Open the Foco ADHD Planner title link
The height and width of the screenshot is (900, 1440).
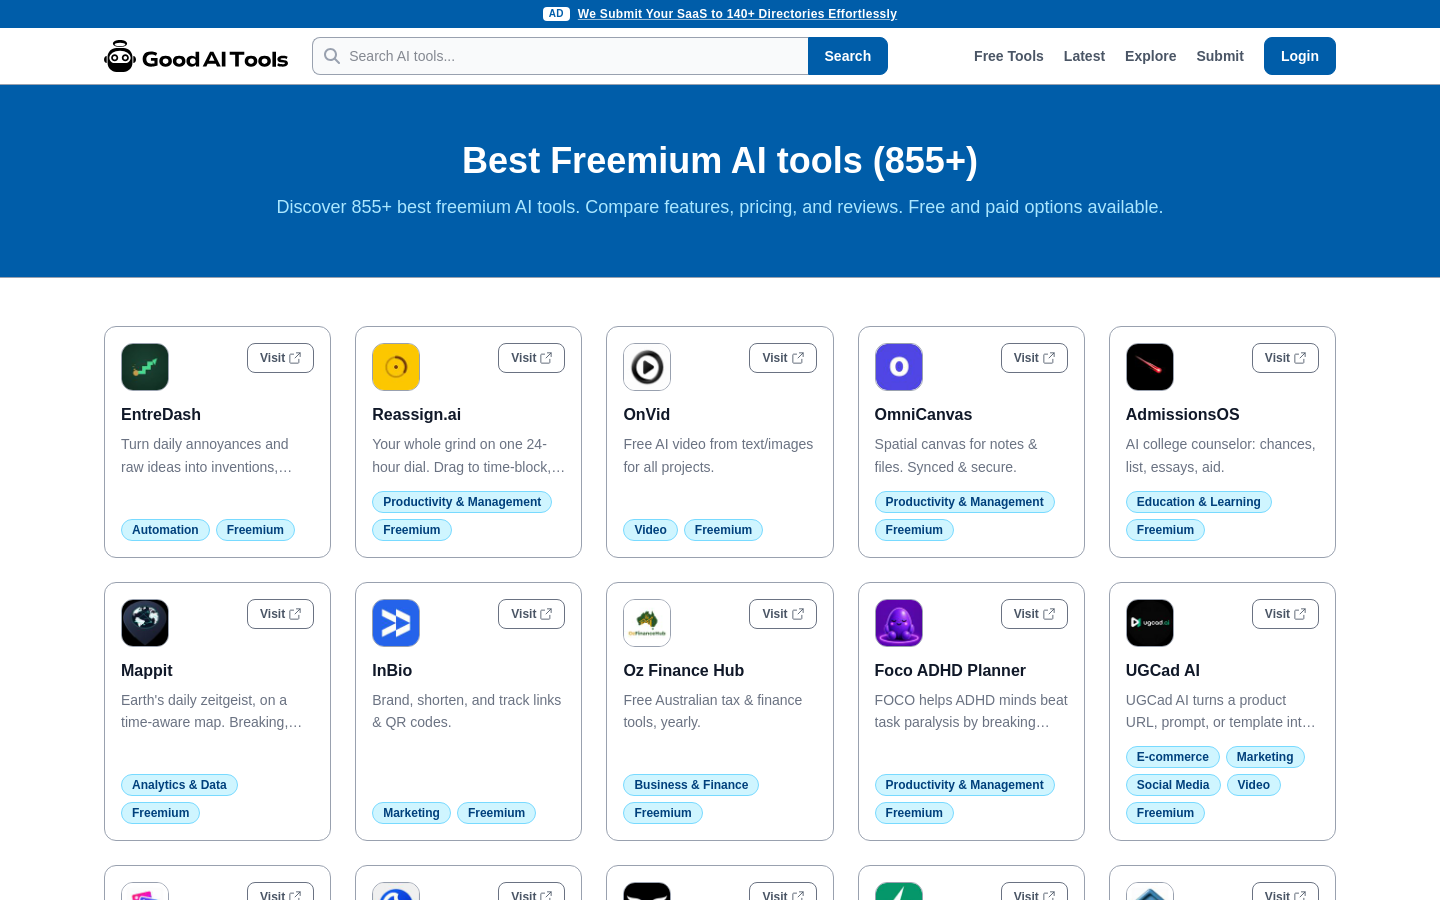[950, 671]
